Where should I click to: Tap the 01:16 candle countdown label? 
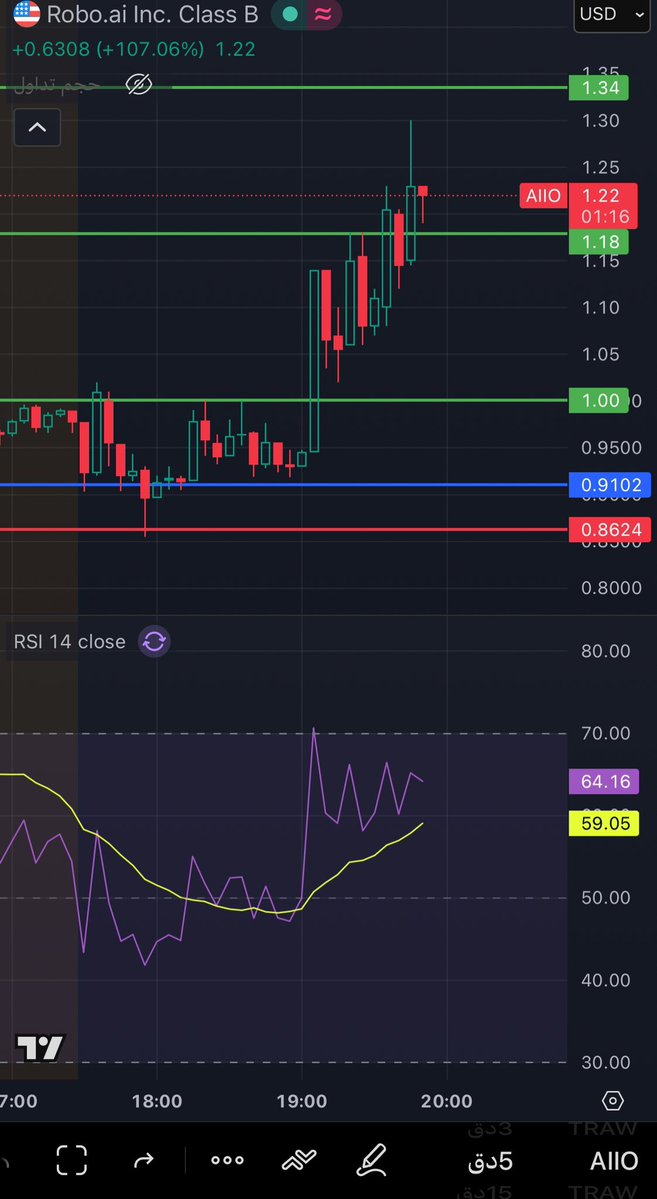pos(605,217)
